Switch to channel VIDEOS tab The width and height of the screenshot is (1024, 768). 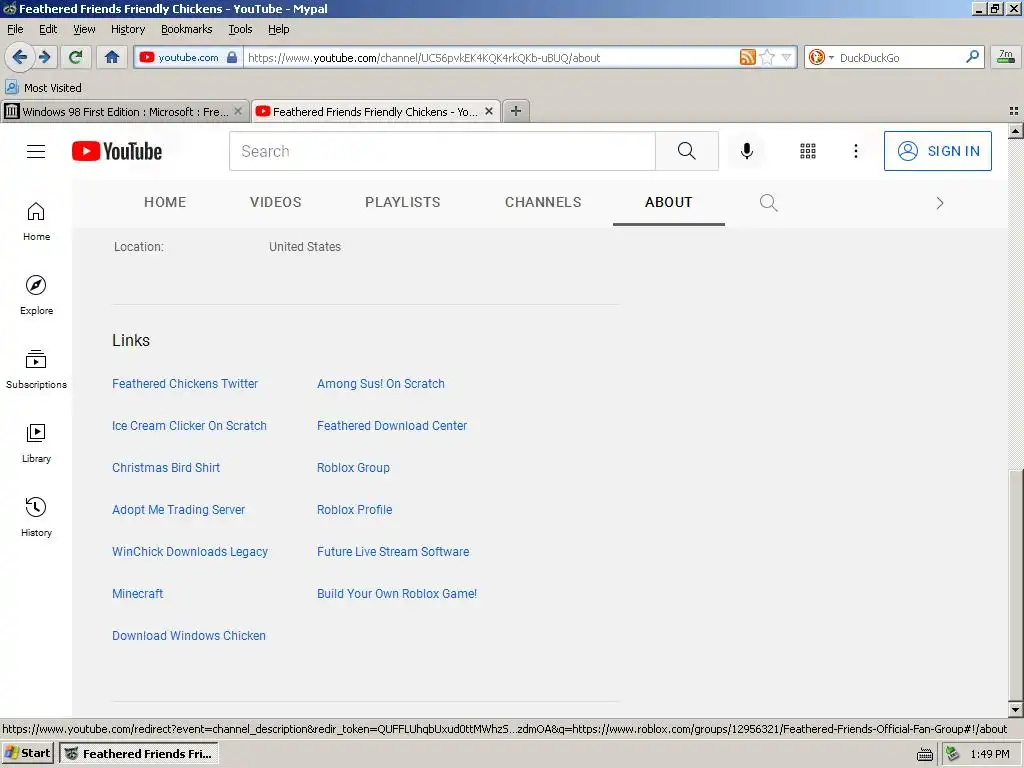(x=276, y=202)
